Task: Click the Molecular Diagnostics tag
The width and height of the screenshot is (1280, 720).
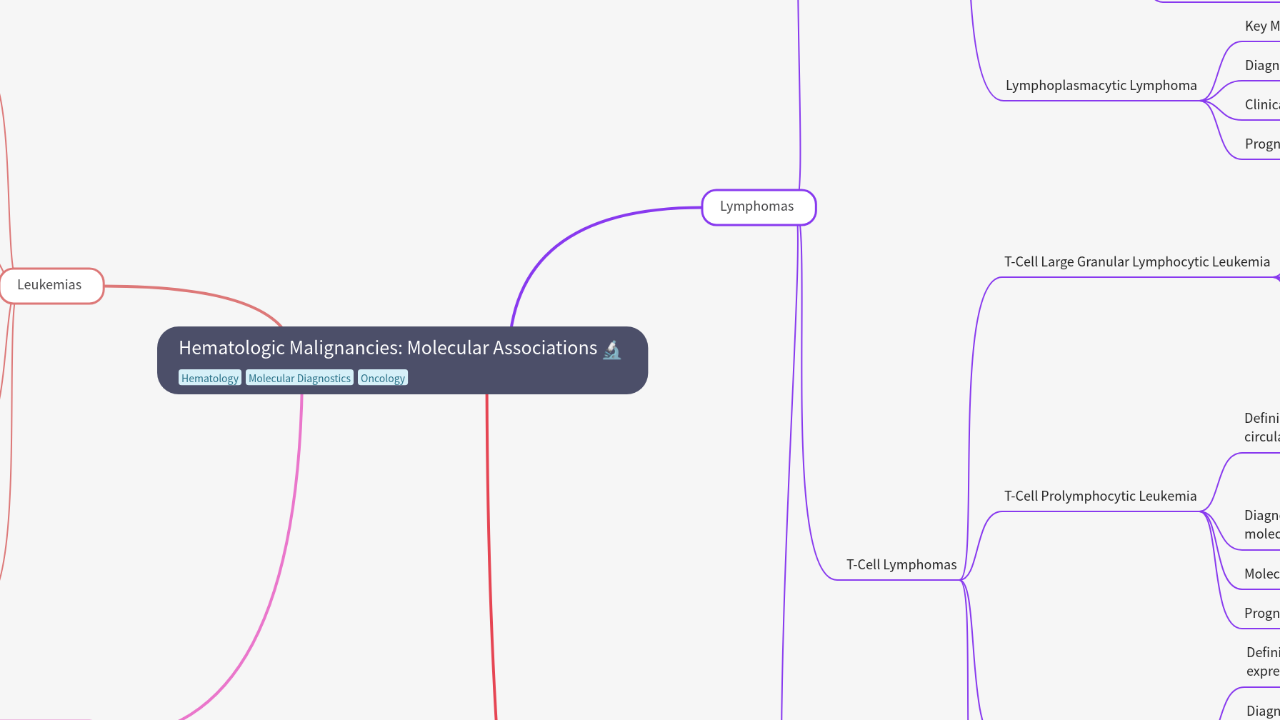Action: tap(300, 378)
